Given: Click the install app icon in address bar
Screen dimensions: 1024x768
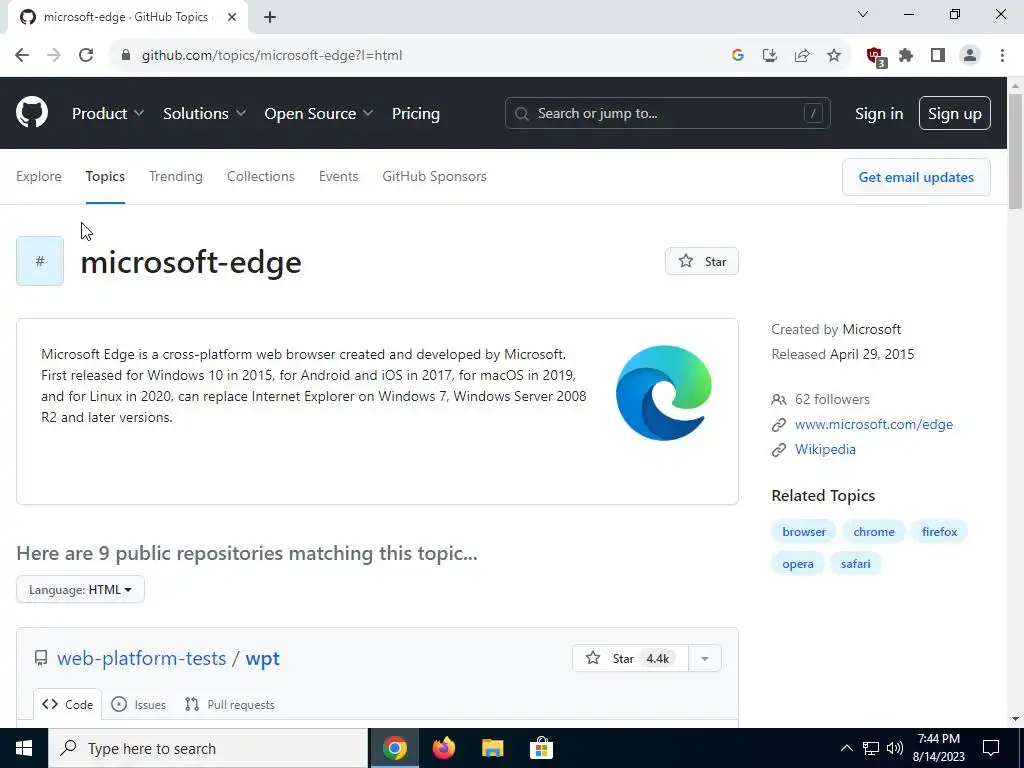Looking at the screenshot, I should coord(770,56).
